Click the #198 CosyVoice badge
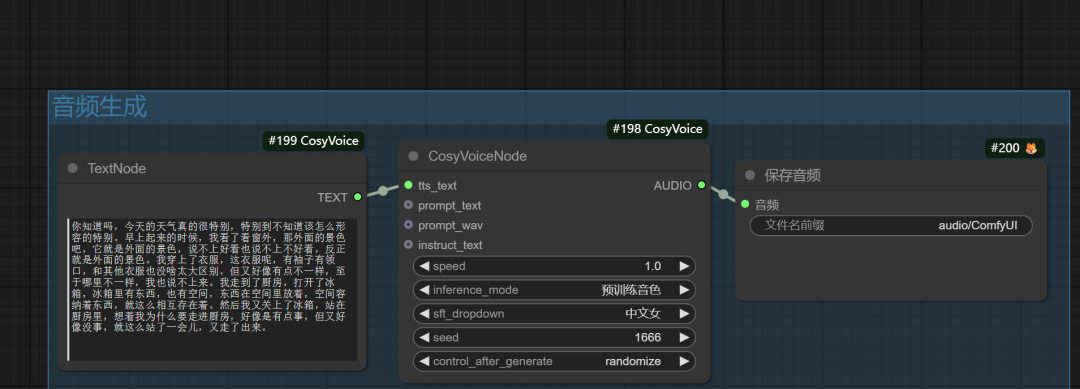This screenshot has height=389, width=1080. point(657,129)
